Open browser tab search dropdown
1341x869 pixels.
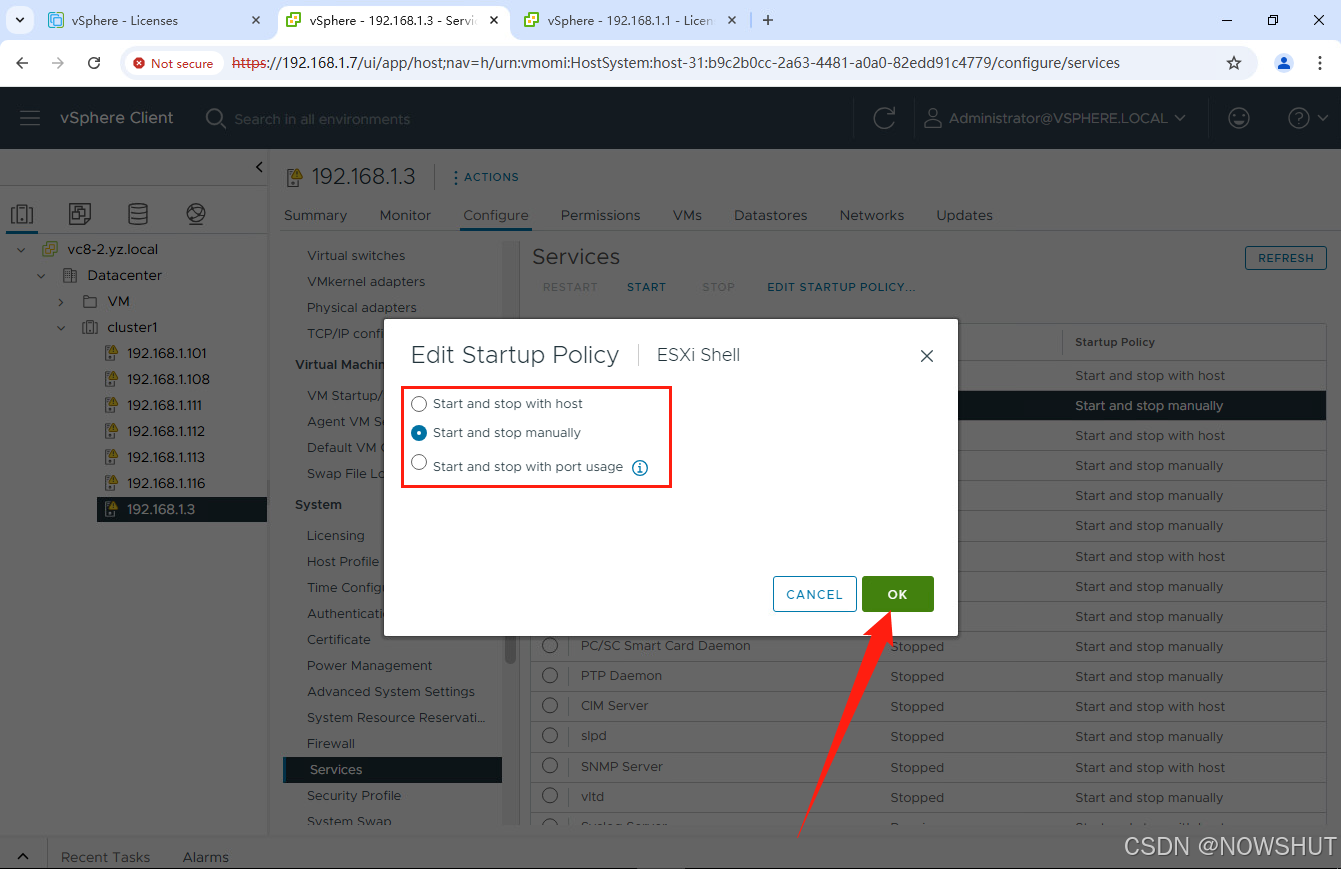19,20
